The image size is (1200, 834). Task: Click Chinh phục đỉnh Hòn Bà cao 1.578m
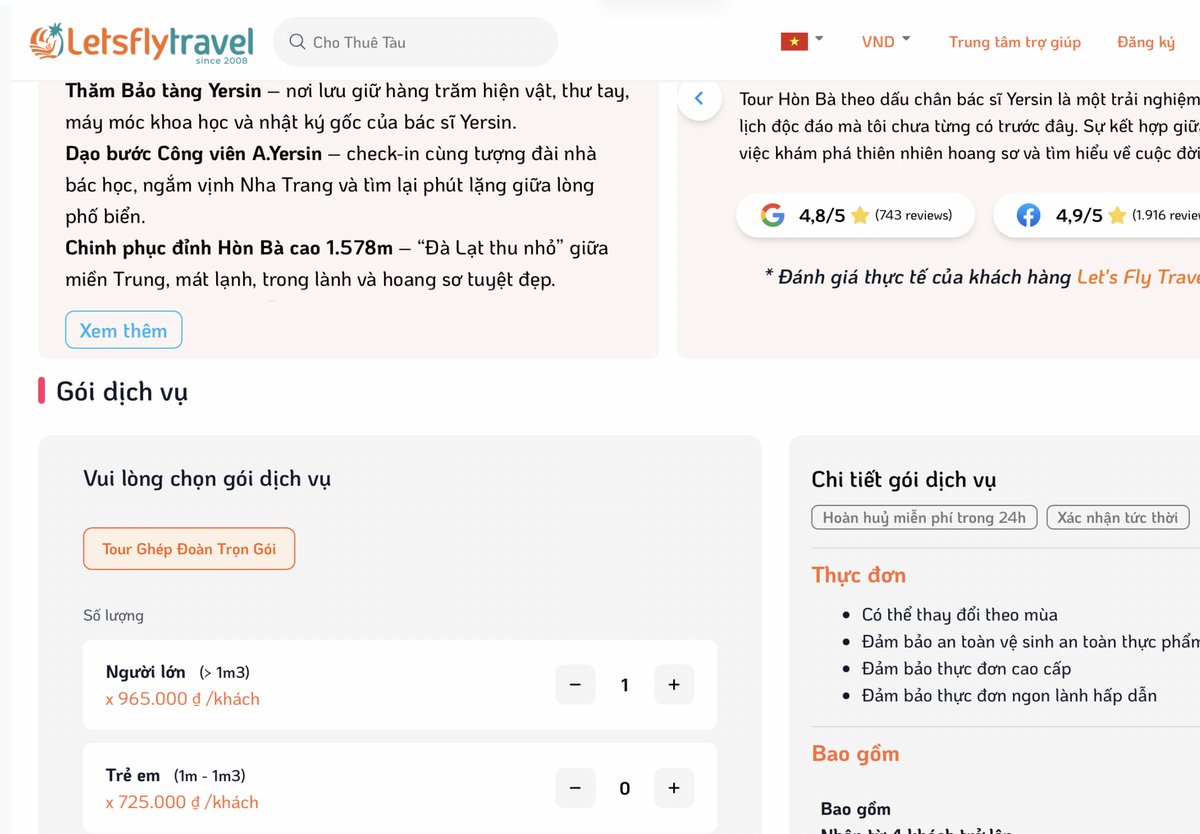pos(229,248)
